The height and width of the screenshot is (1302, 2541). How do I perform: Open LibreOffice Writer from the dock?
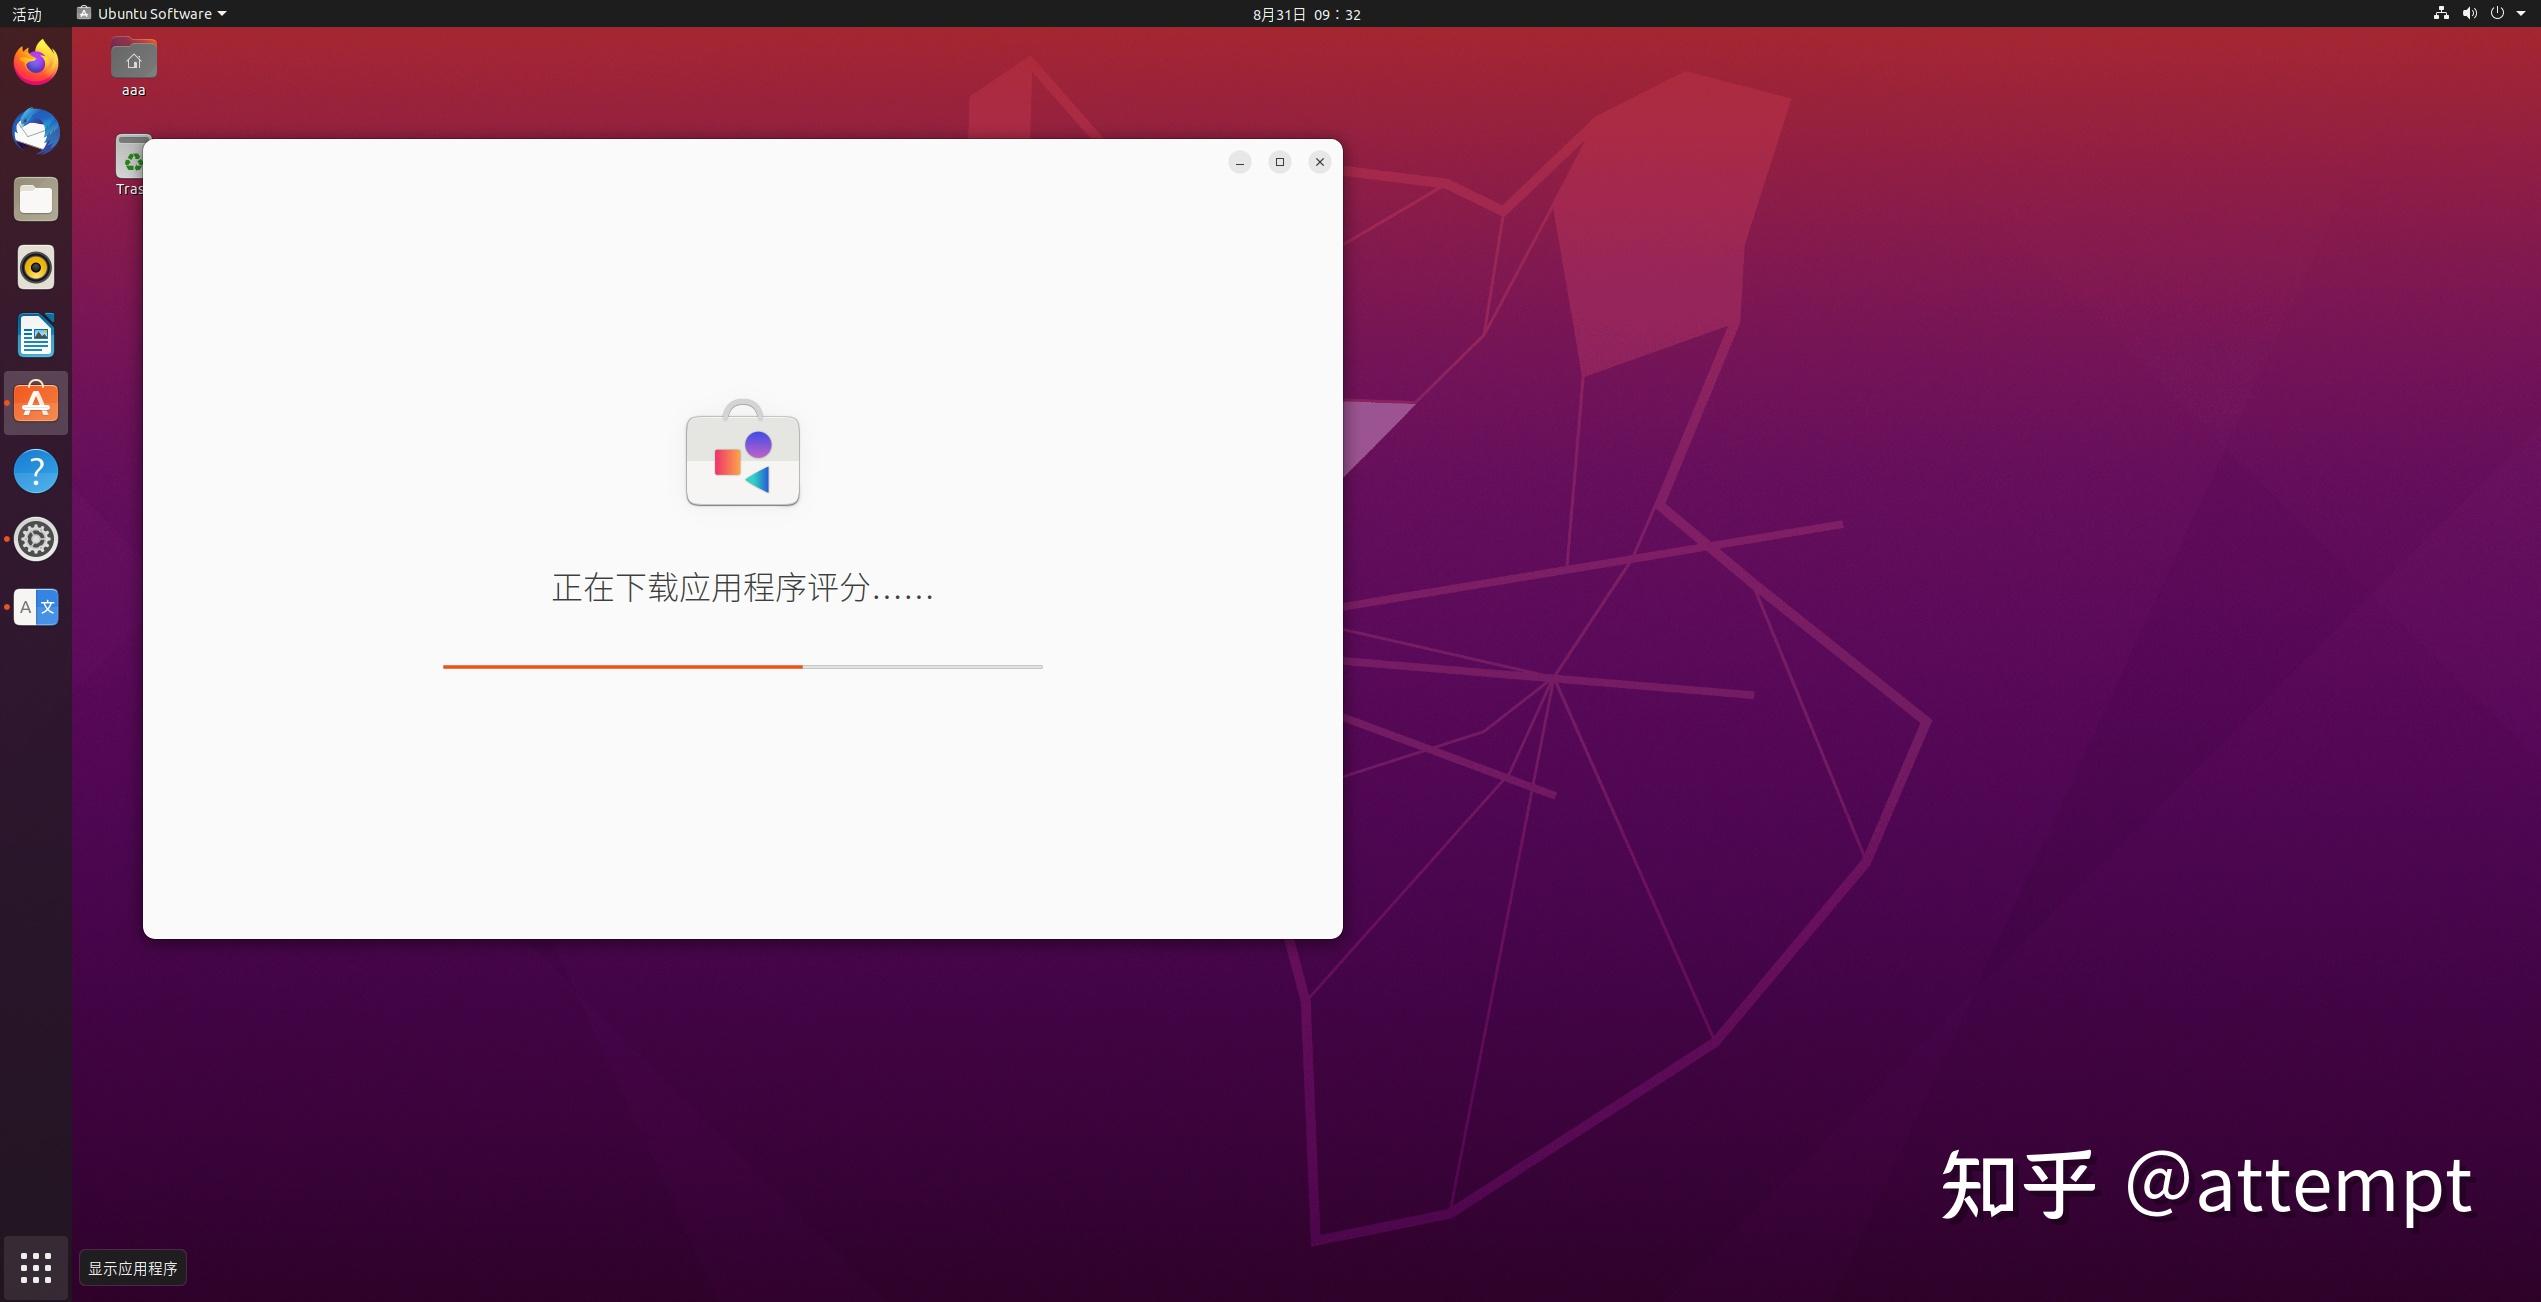pos(36,335)
